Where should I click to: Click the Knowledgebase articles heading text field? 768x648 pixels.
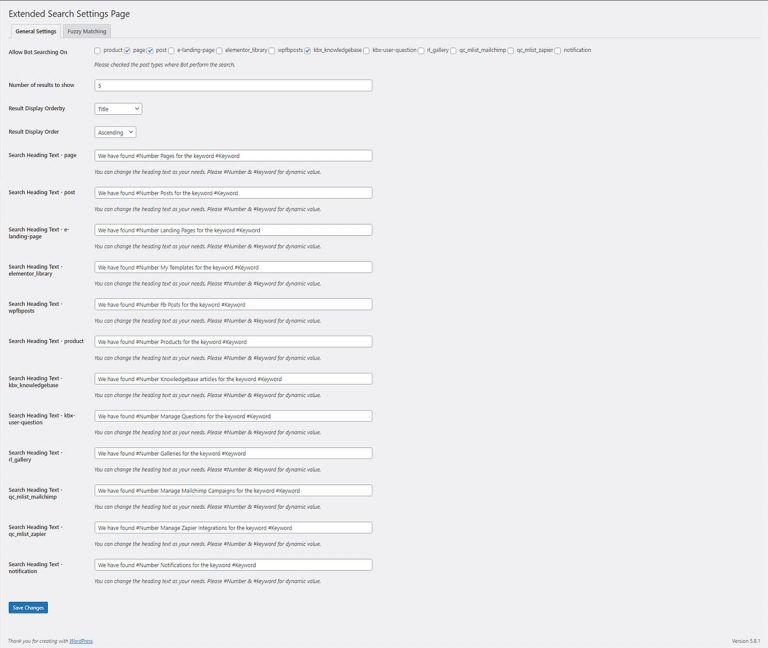[233, 379]
